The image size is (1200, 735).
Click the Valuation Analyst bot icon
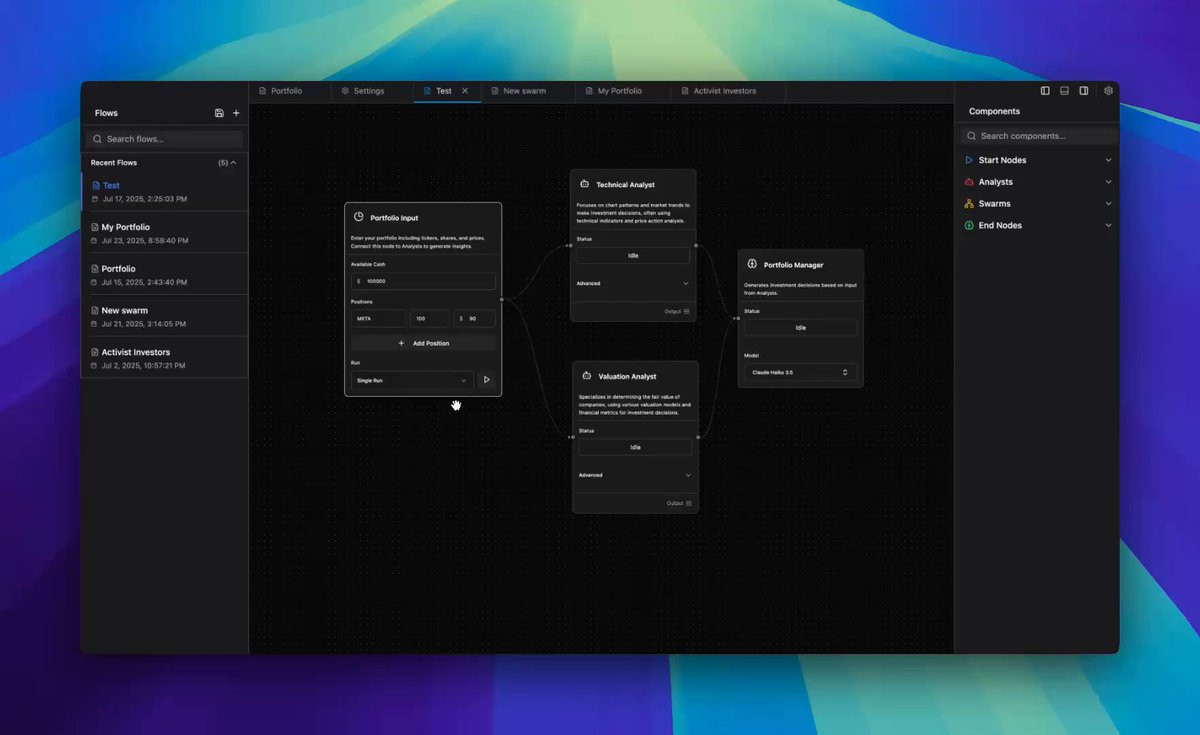tap(587, 376)
